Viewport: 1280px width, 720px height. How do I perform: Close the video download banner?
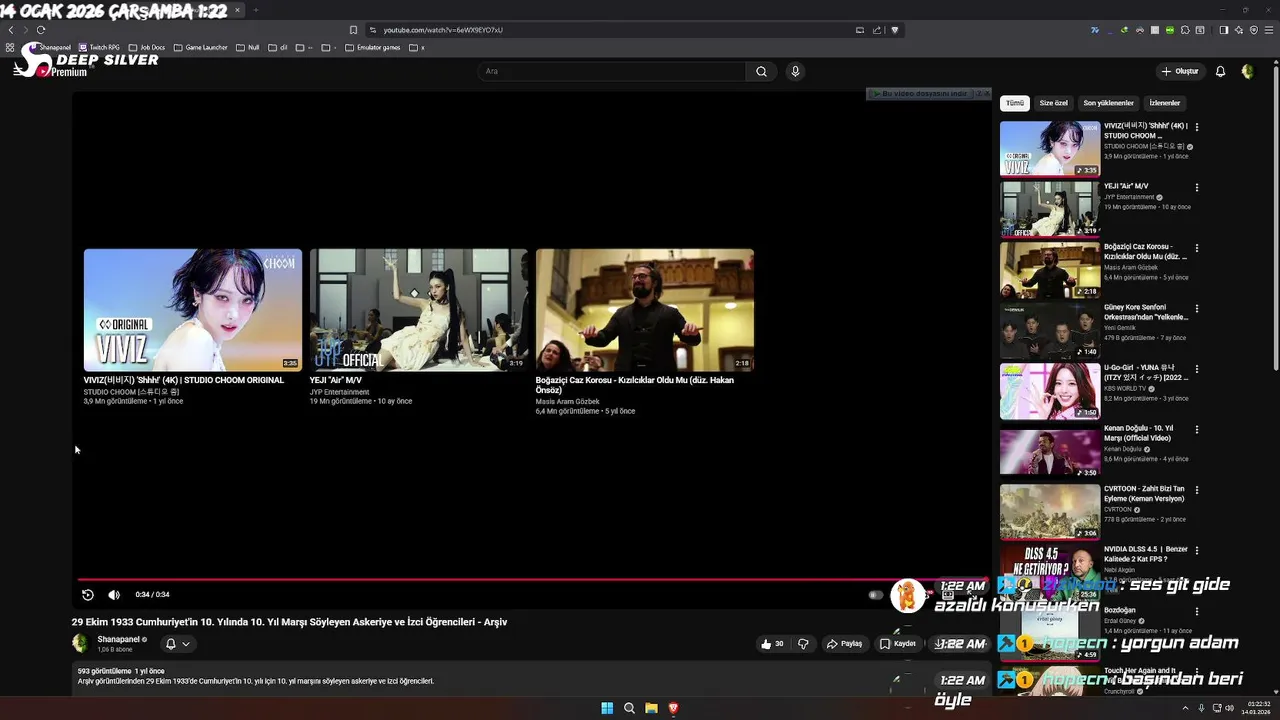point(985,93)
